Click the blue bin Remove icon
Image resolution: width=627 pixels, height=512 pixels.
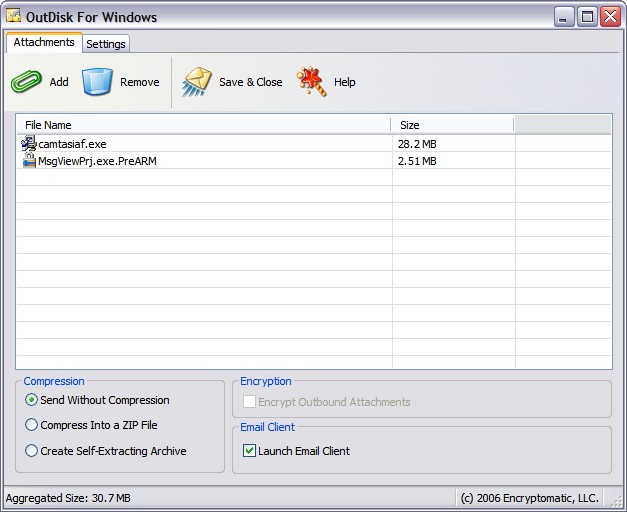(x=97, y=82)
